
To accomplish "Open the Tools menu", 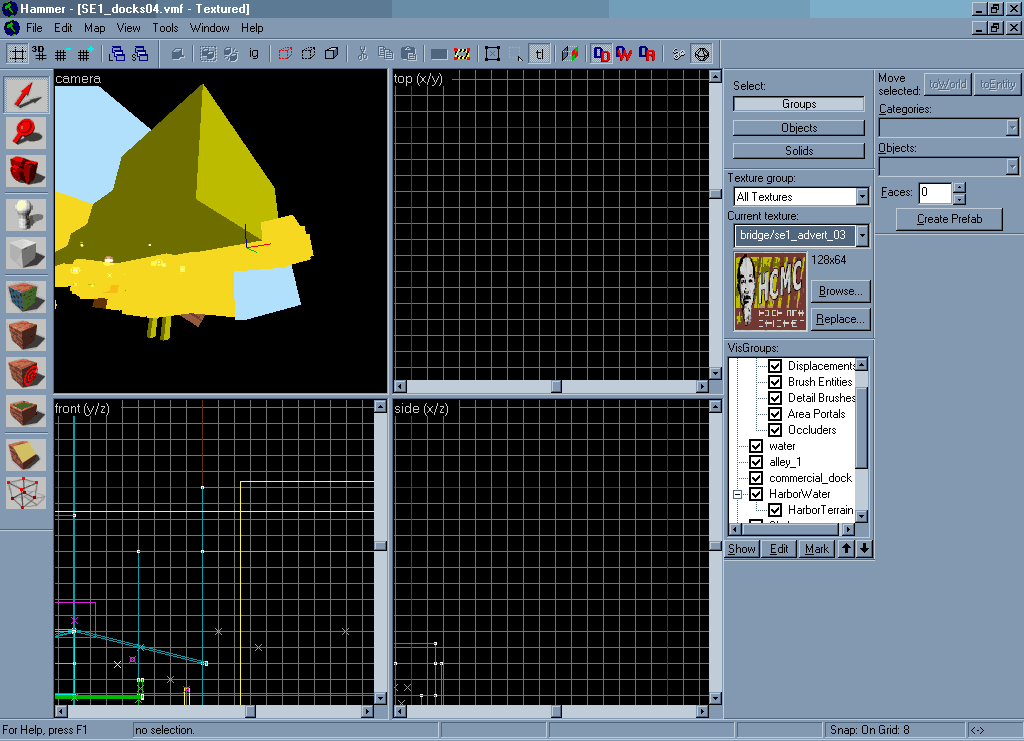I will [165, 28].
